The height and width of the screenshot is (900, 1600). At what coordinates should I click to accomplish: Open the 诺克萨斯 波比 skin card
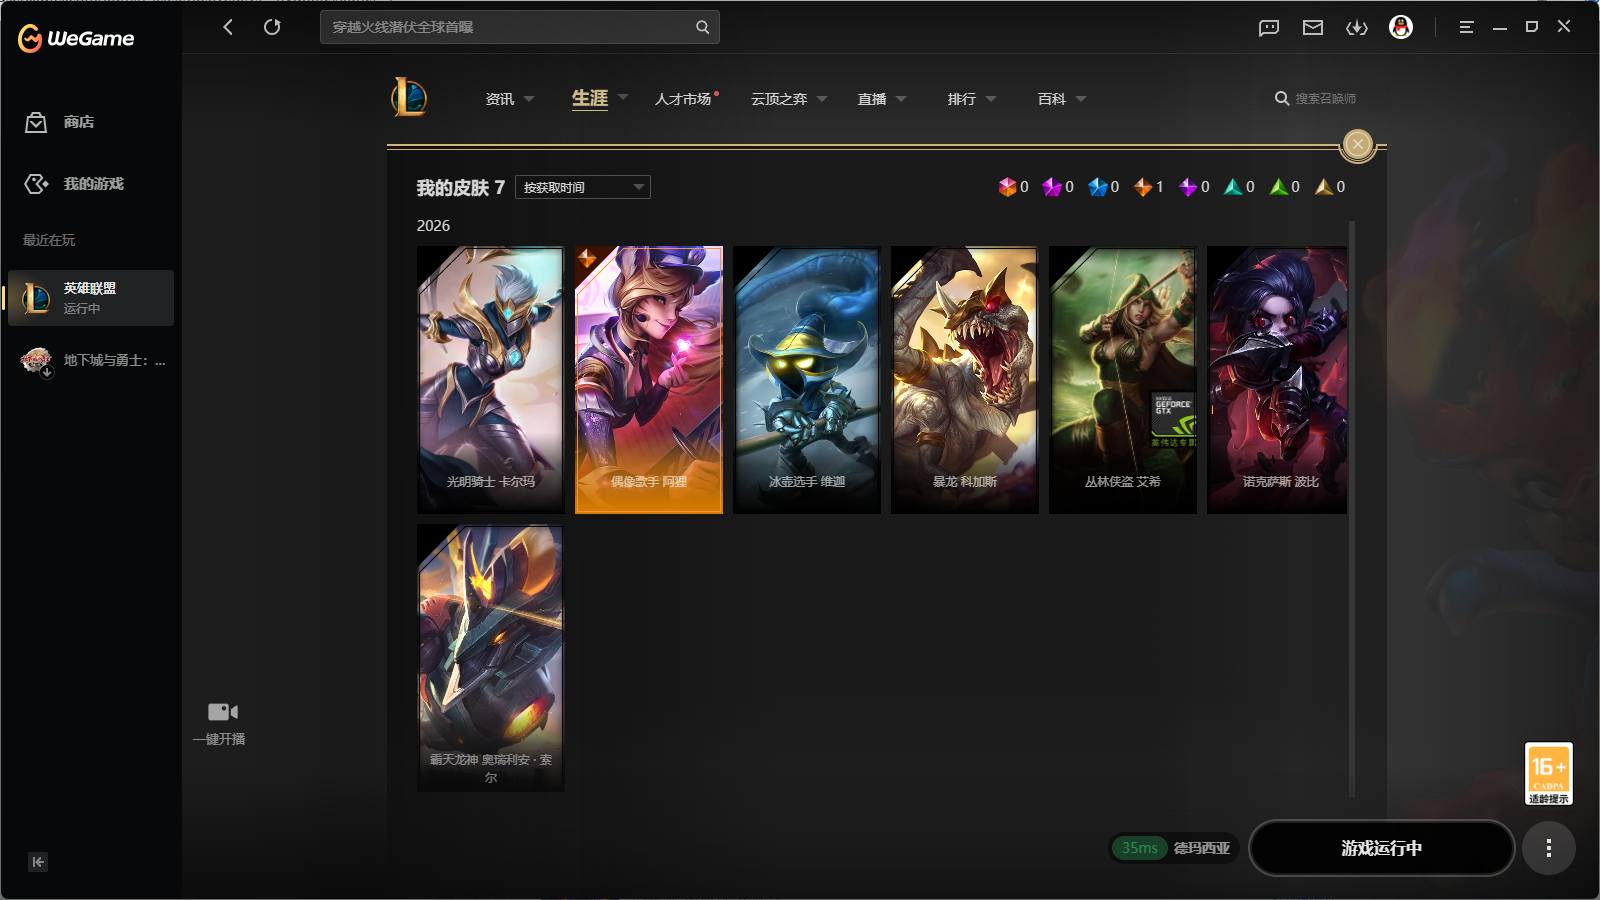tap(1277, 380)
